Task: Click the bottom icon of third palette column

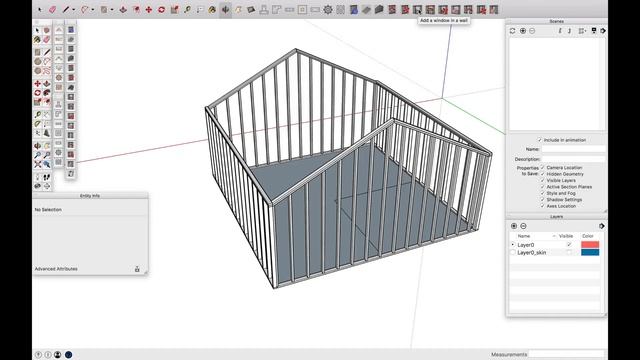Action: (71, 174)
